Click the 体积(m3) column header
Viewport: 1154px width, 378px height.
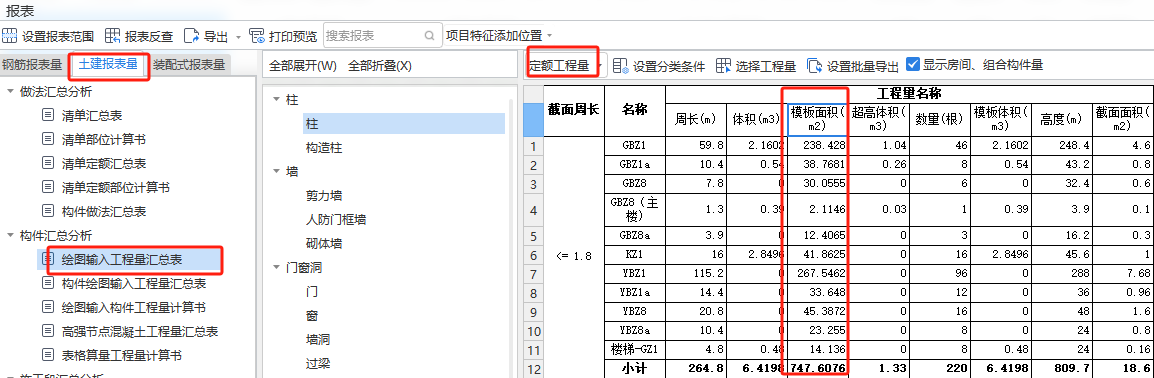[757, 119]
